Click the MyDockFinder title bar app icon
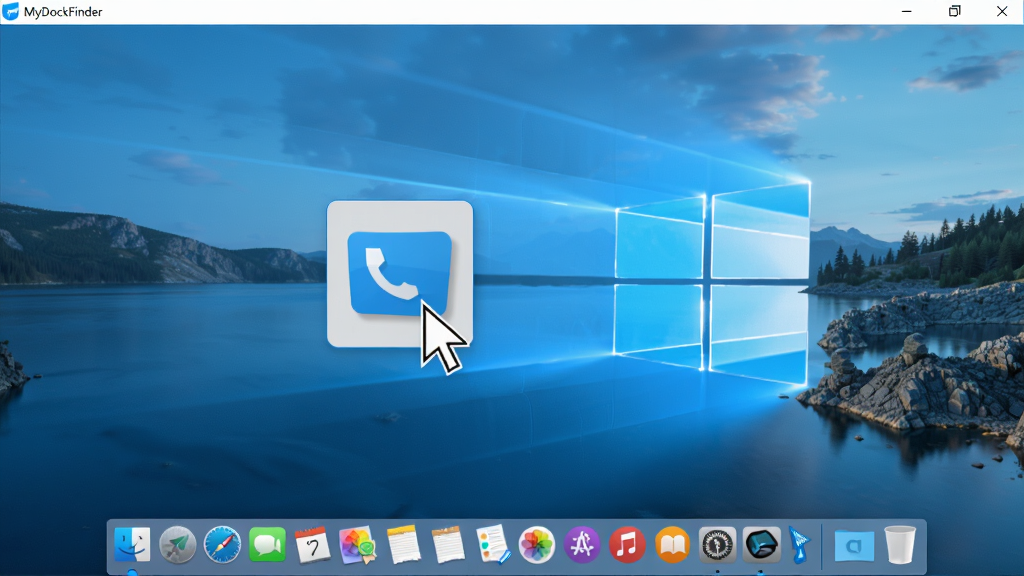The image size is (1024, 576). coord(10,11)
